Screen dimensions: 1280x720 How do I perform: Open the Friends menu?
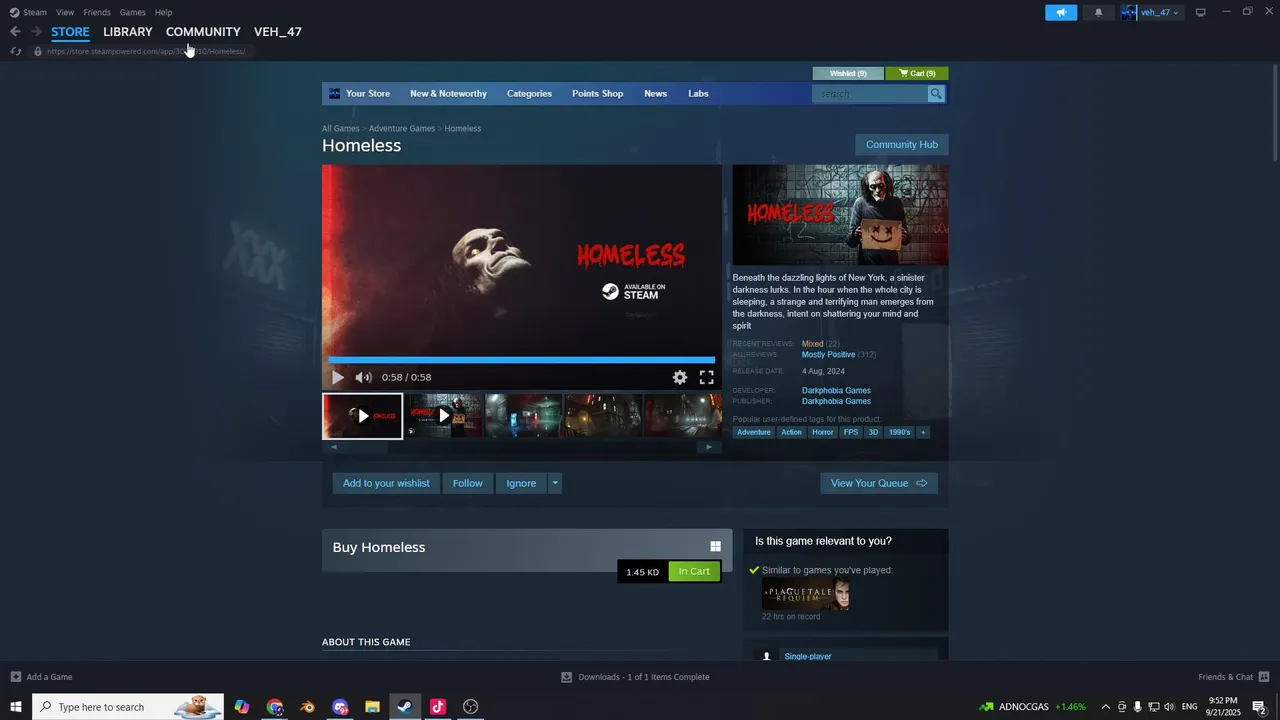pyautogui.click(x=97, y=12)
